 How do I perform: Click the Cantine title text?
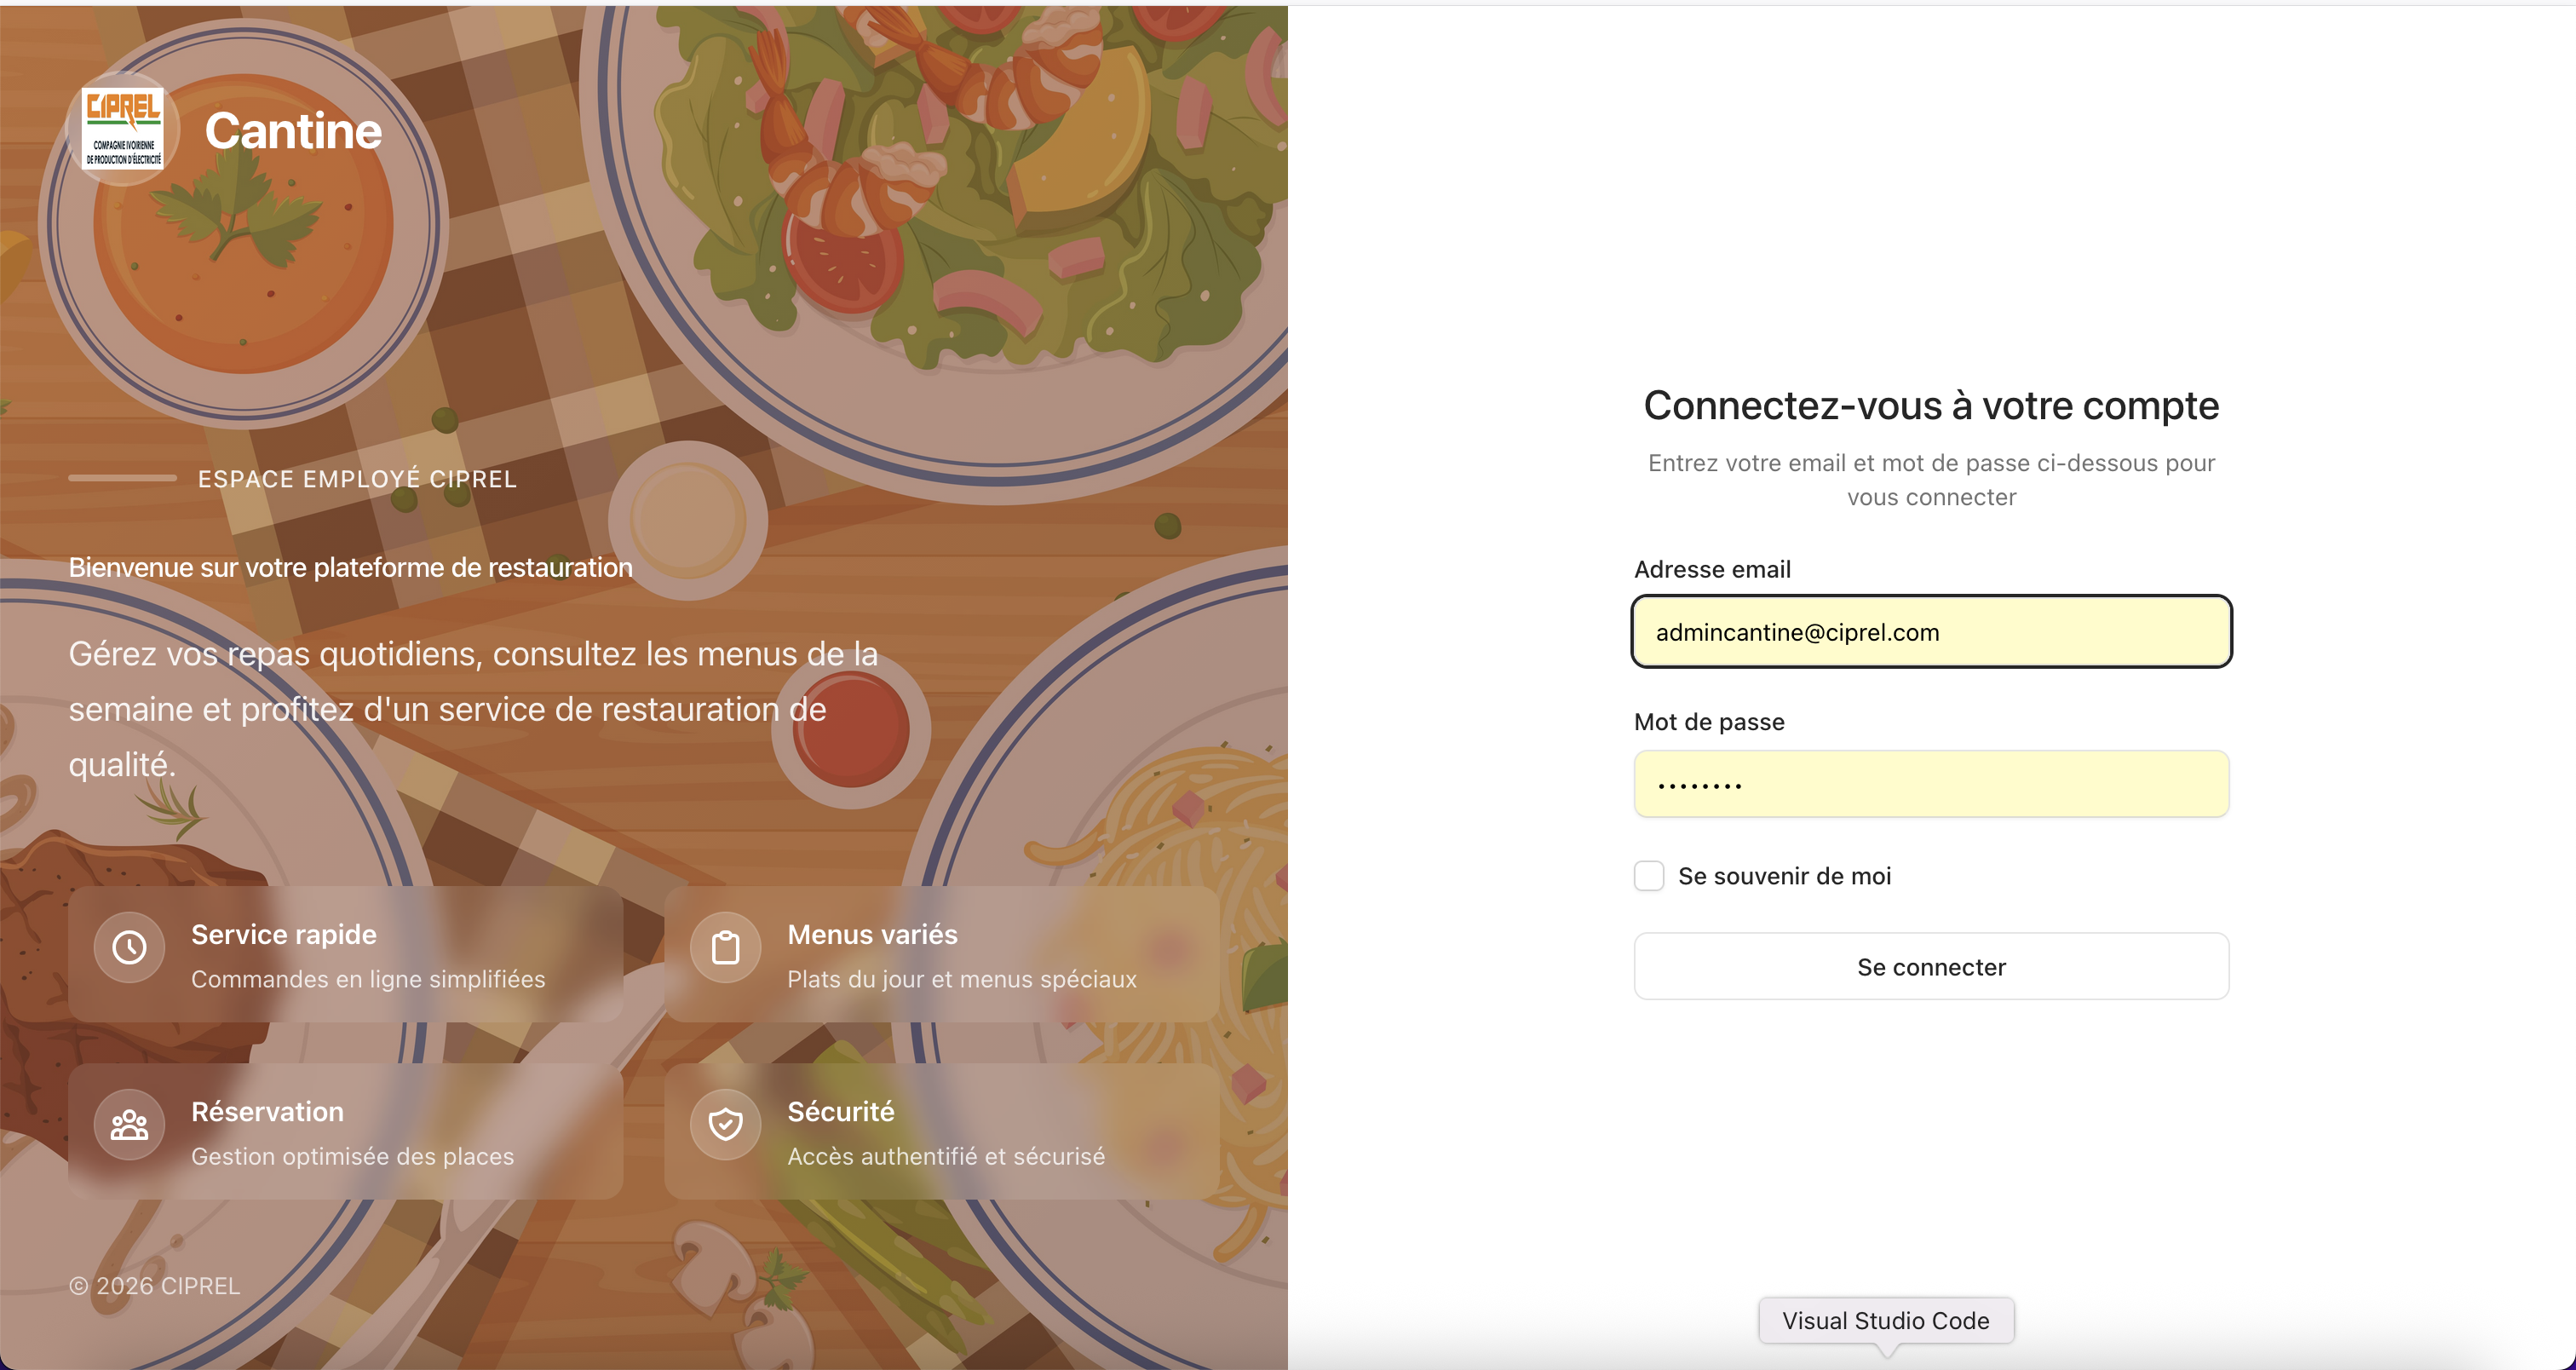click(x=293, y=131)
